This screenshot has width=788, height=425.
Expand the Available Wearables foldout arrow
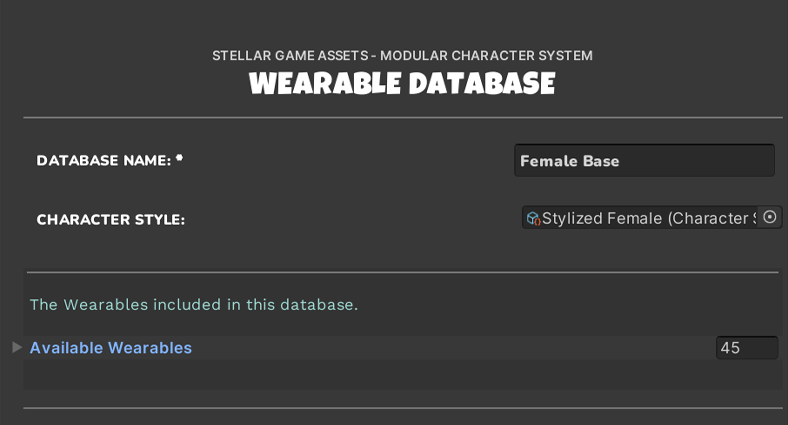point(16,347)
